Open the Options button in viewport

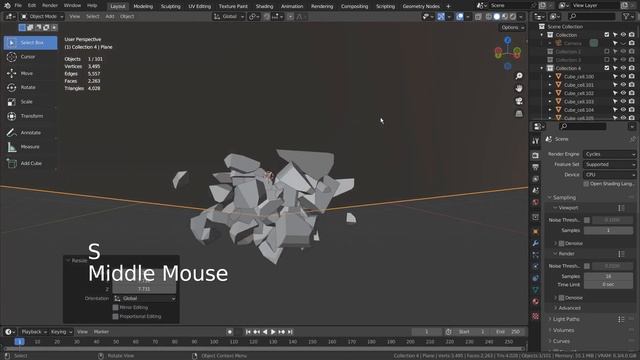[513, 27]
